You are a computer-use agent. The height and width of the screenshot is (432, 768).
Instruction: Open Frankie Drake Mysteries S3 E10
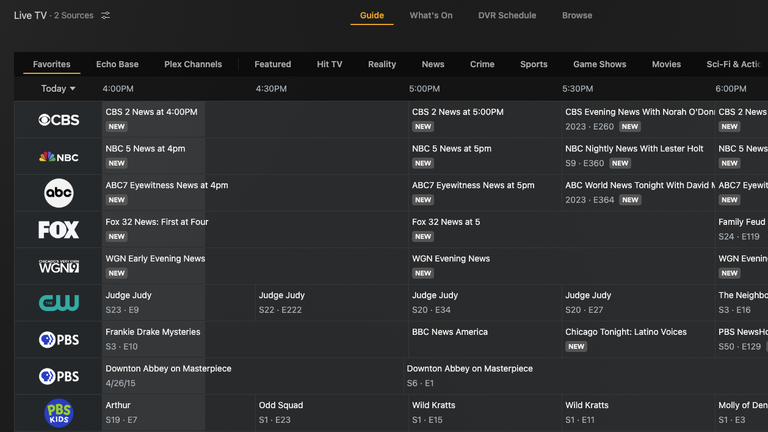[x=255, y=339]
